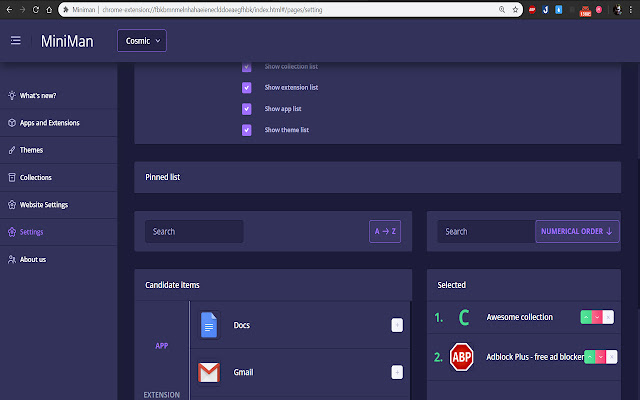Click Awesome collection label

tap(520, 317)
